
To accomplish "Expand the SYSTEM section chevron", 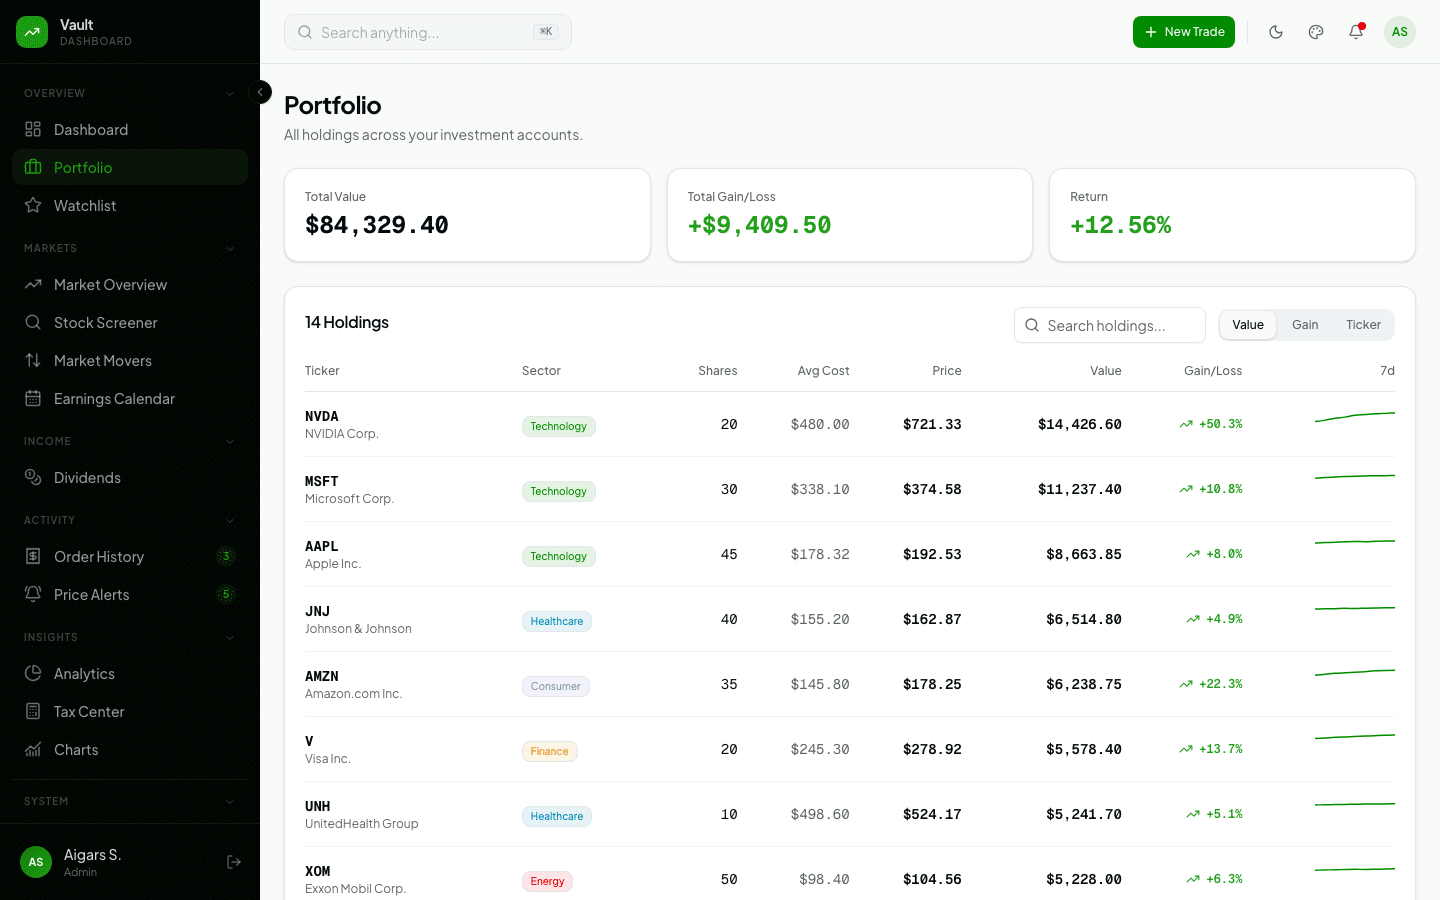I will [231, 801].
